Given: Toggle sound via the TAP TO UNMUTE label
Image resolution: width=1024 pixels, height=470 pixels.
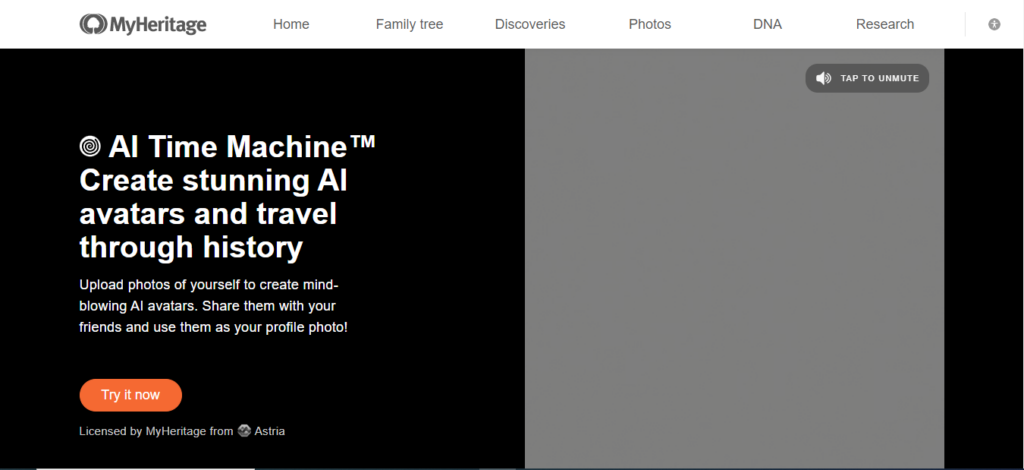Looking at the screenshot, I should 879,78.
